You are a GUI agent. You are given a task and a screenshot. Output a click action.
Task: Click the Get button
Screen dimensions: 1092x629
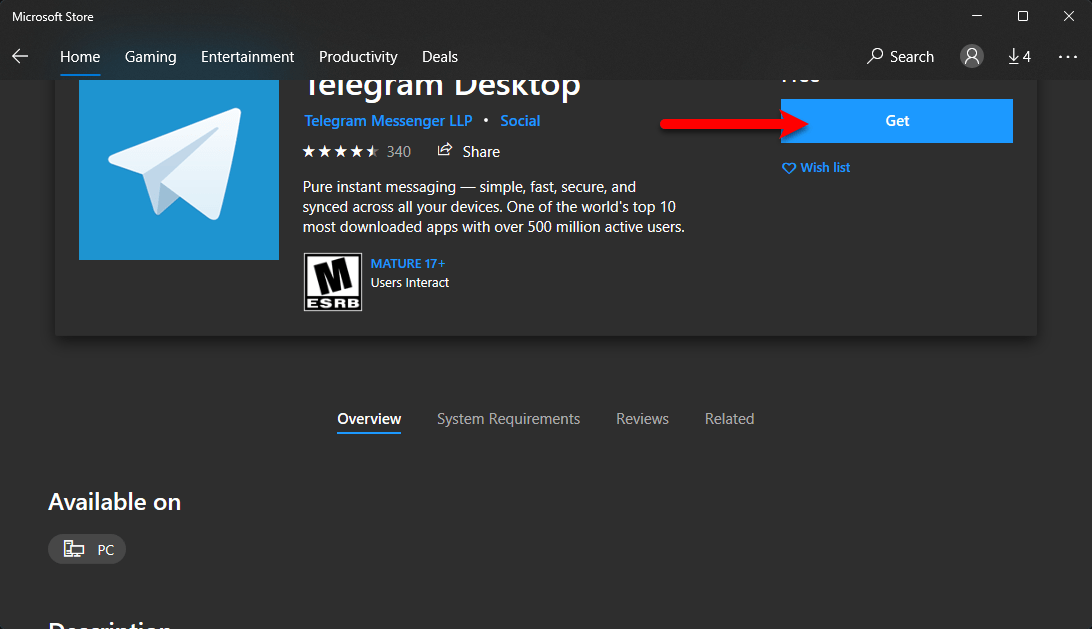(x=896, y=121)
